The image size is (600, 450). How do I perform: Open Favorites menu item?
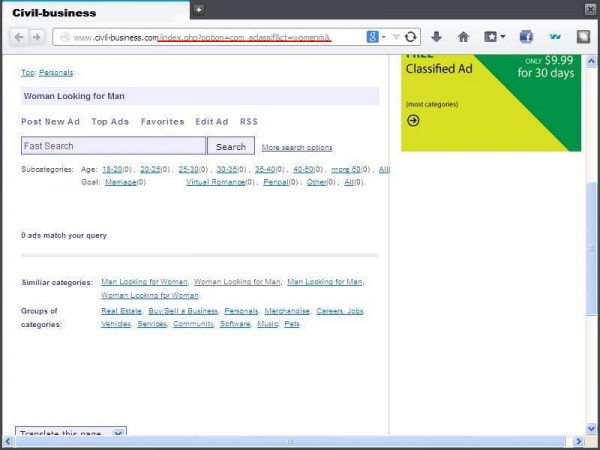click(x=163, y=122)
